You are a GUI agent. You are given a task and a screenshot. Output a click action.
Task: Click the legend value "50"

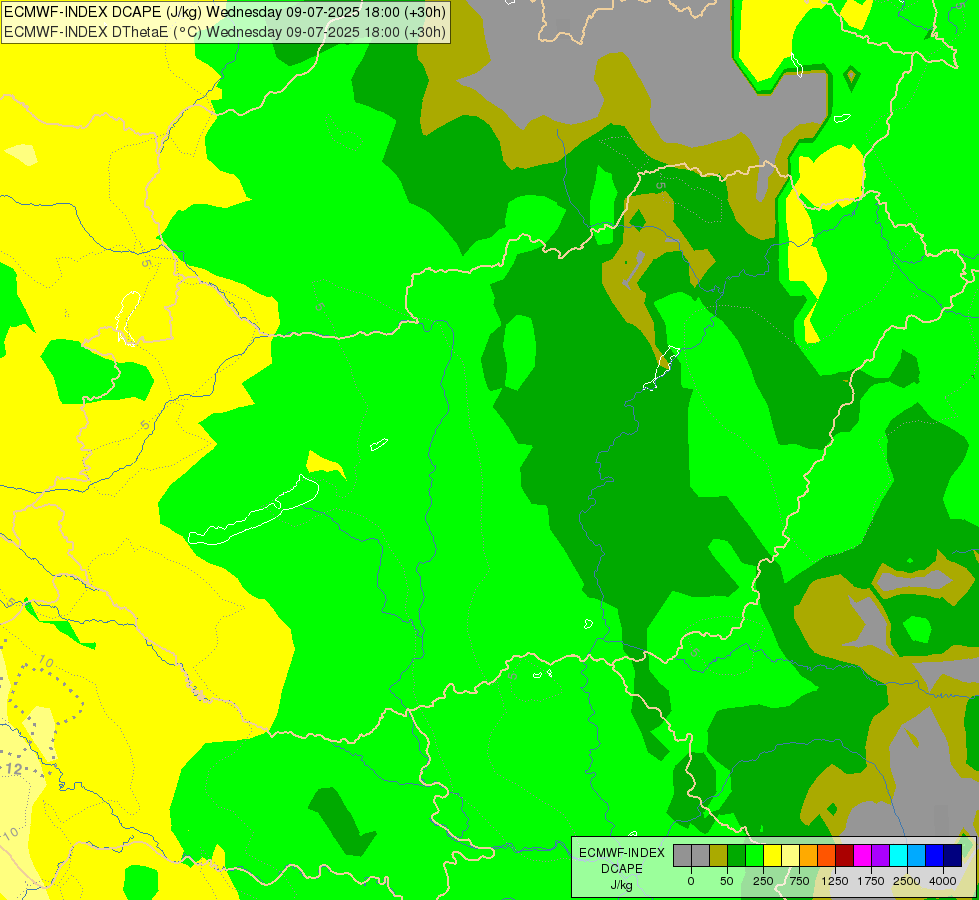[x=727, y=881]
